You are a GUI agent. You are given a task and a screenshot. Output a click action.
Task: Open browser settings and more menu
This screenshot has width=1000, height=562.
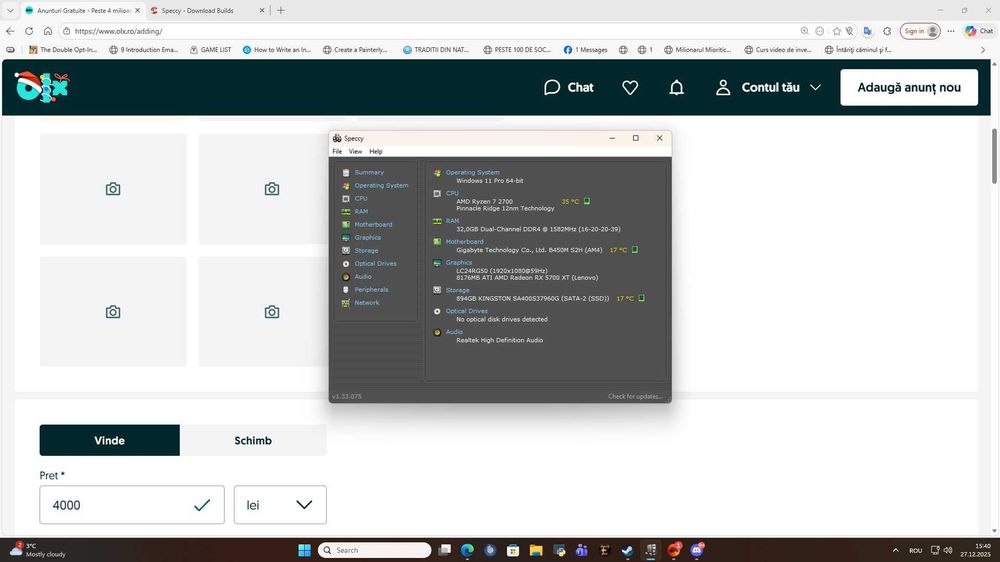[951, 31]
